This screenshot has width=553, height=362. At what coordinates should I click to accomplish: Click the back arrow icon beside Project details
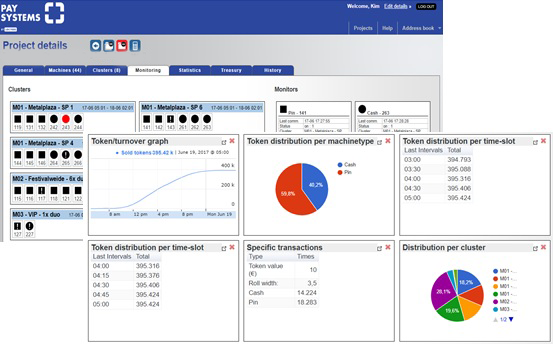point(95,46)
